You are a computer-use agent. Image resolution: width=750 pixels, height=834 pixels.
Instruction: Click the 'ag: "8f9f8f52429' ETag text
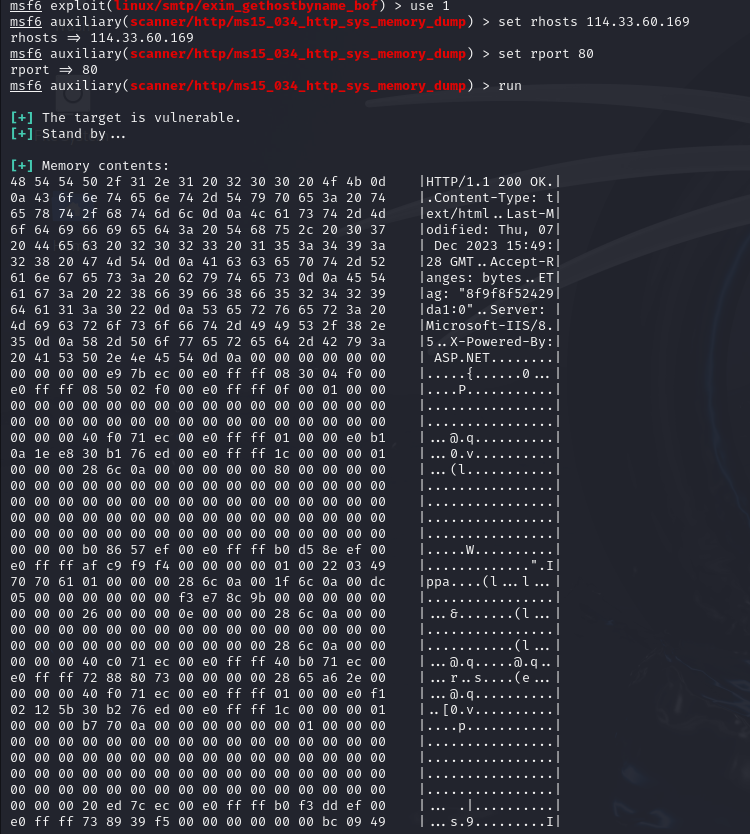click(489, 293)
